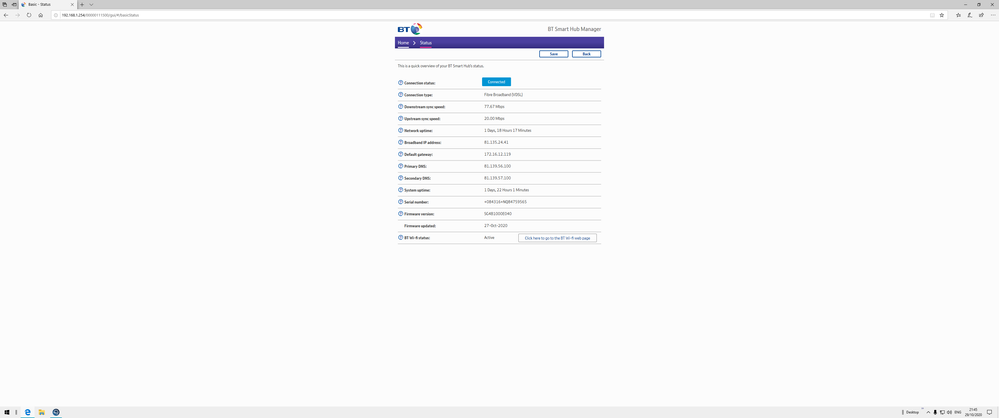Image resolution: width=999 pixels, height=418 pixels.
Task: Add page to favorites with star icon
Action: pos(942,15)
